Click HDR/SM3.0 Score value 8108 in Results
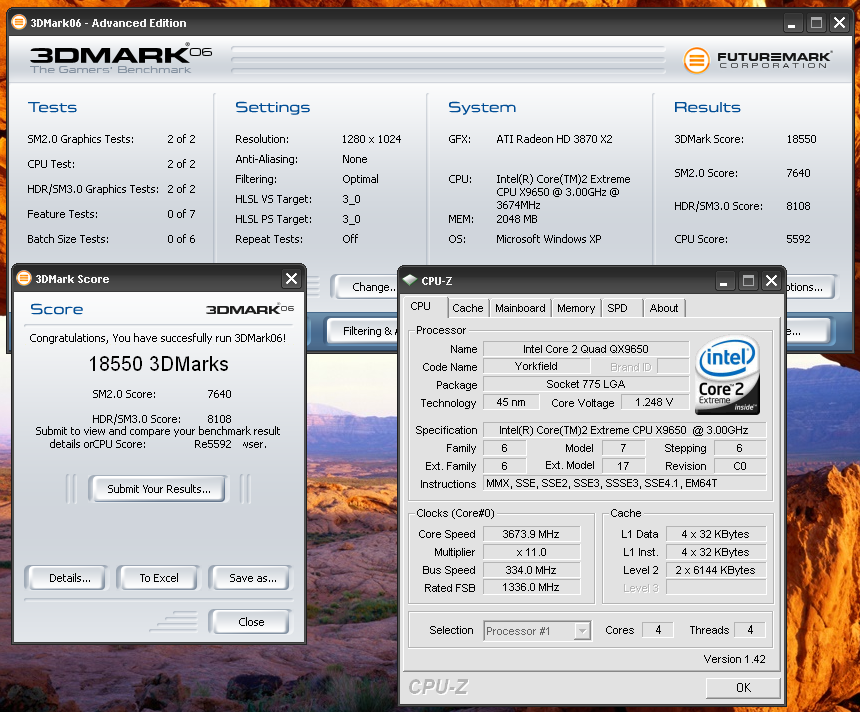The image size is (860, 712). click(x=798, y=206)
